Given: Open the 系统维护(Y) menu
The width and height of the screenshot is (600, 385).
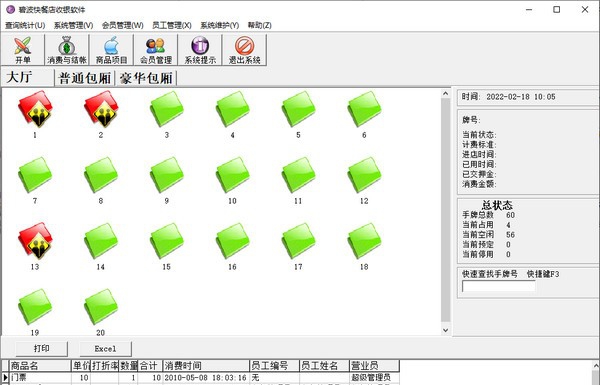Looking at the screenshot, I should [x=220, y=25].
